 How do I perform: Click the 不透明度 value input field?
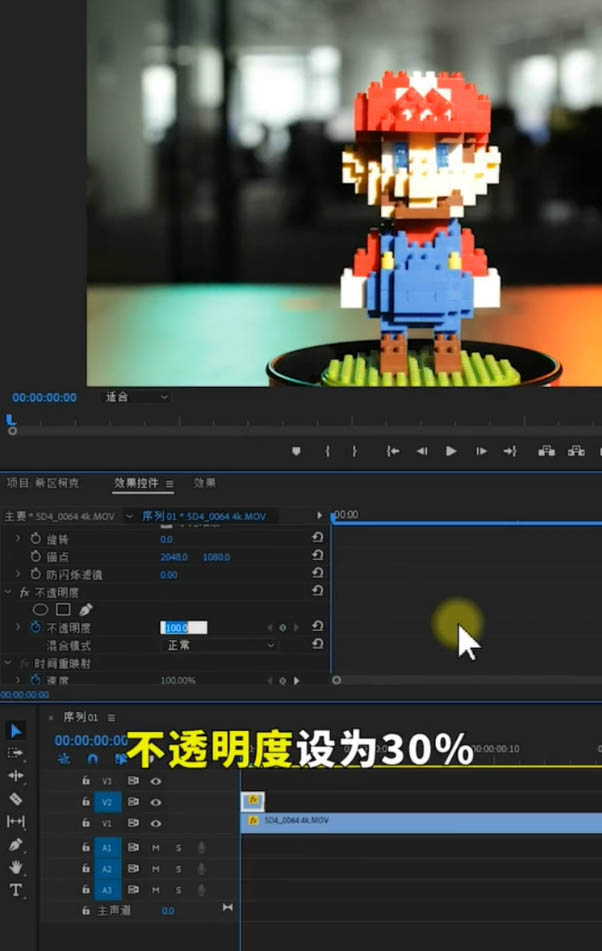coord(183,628)
